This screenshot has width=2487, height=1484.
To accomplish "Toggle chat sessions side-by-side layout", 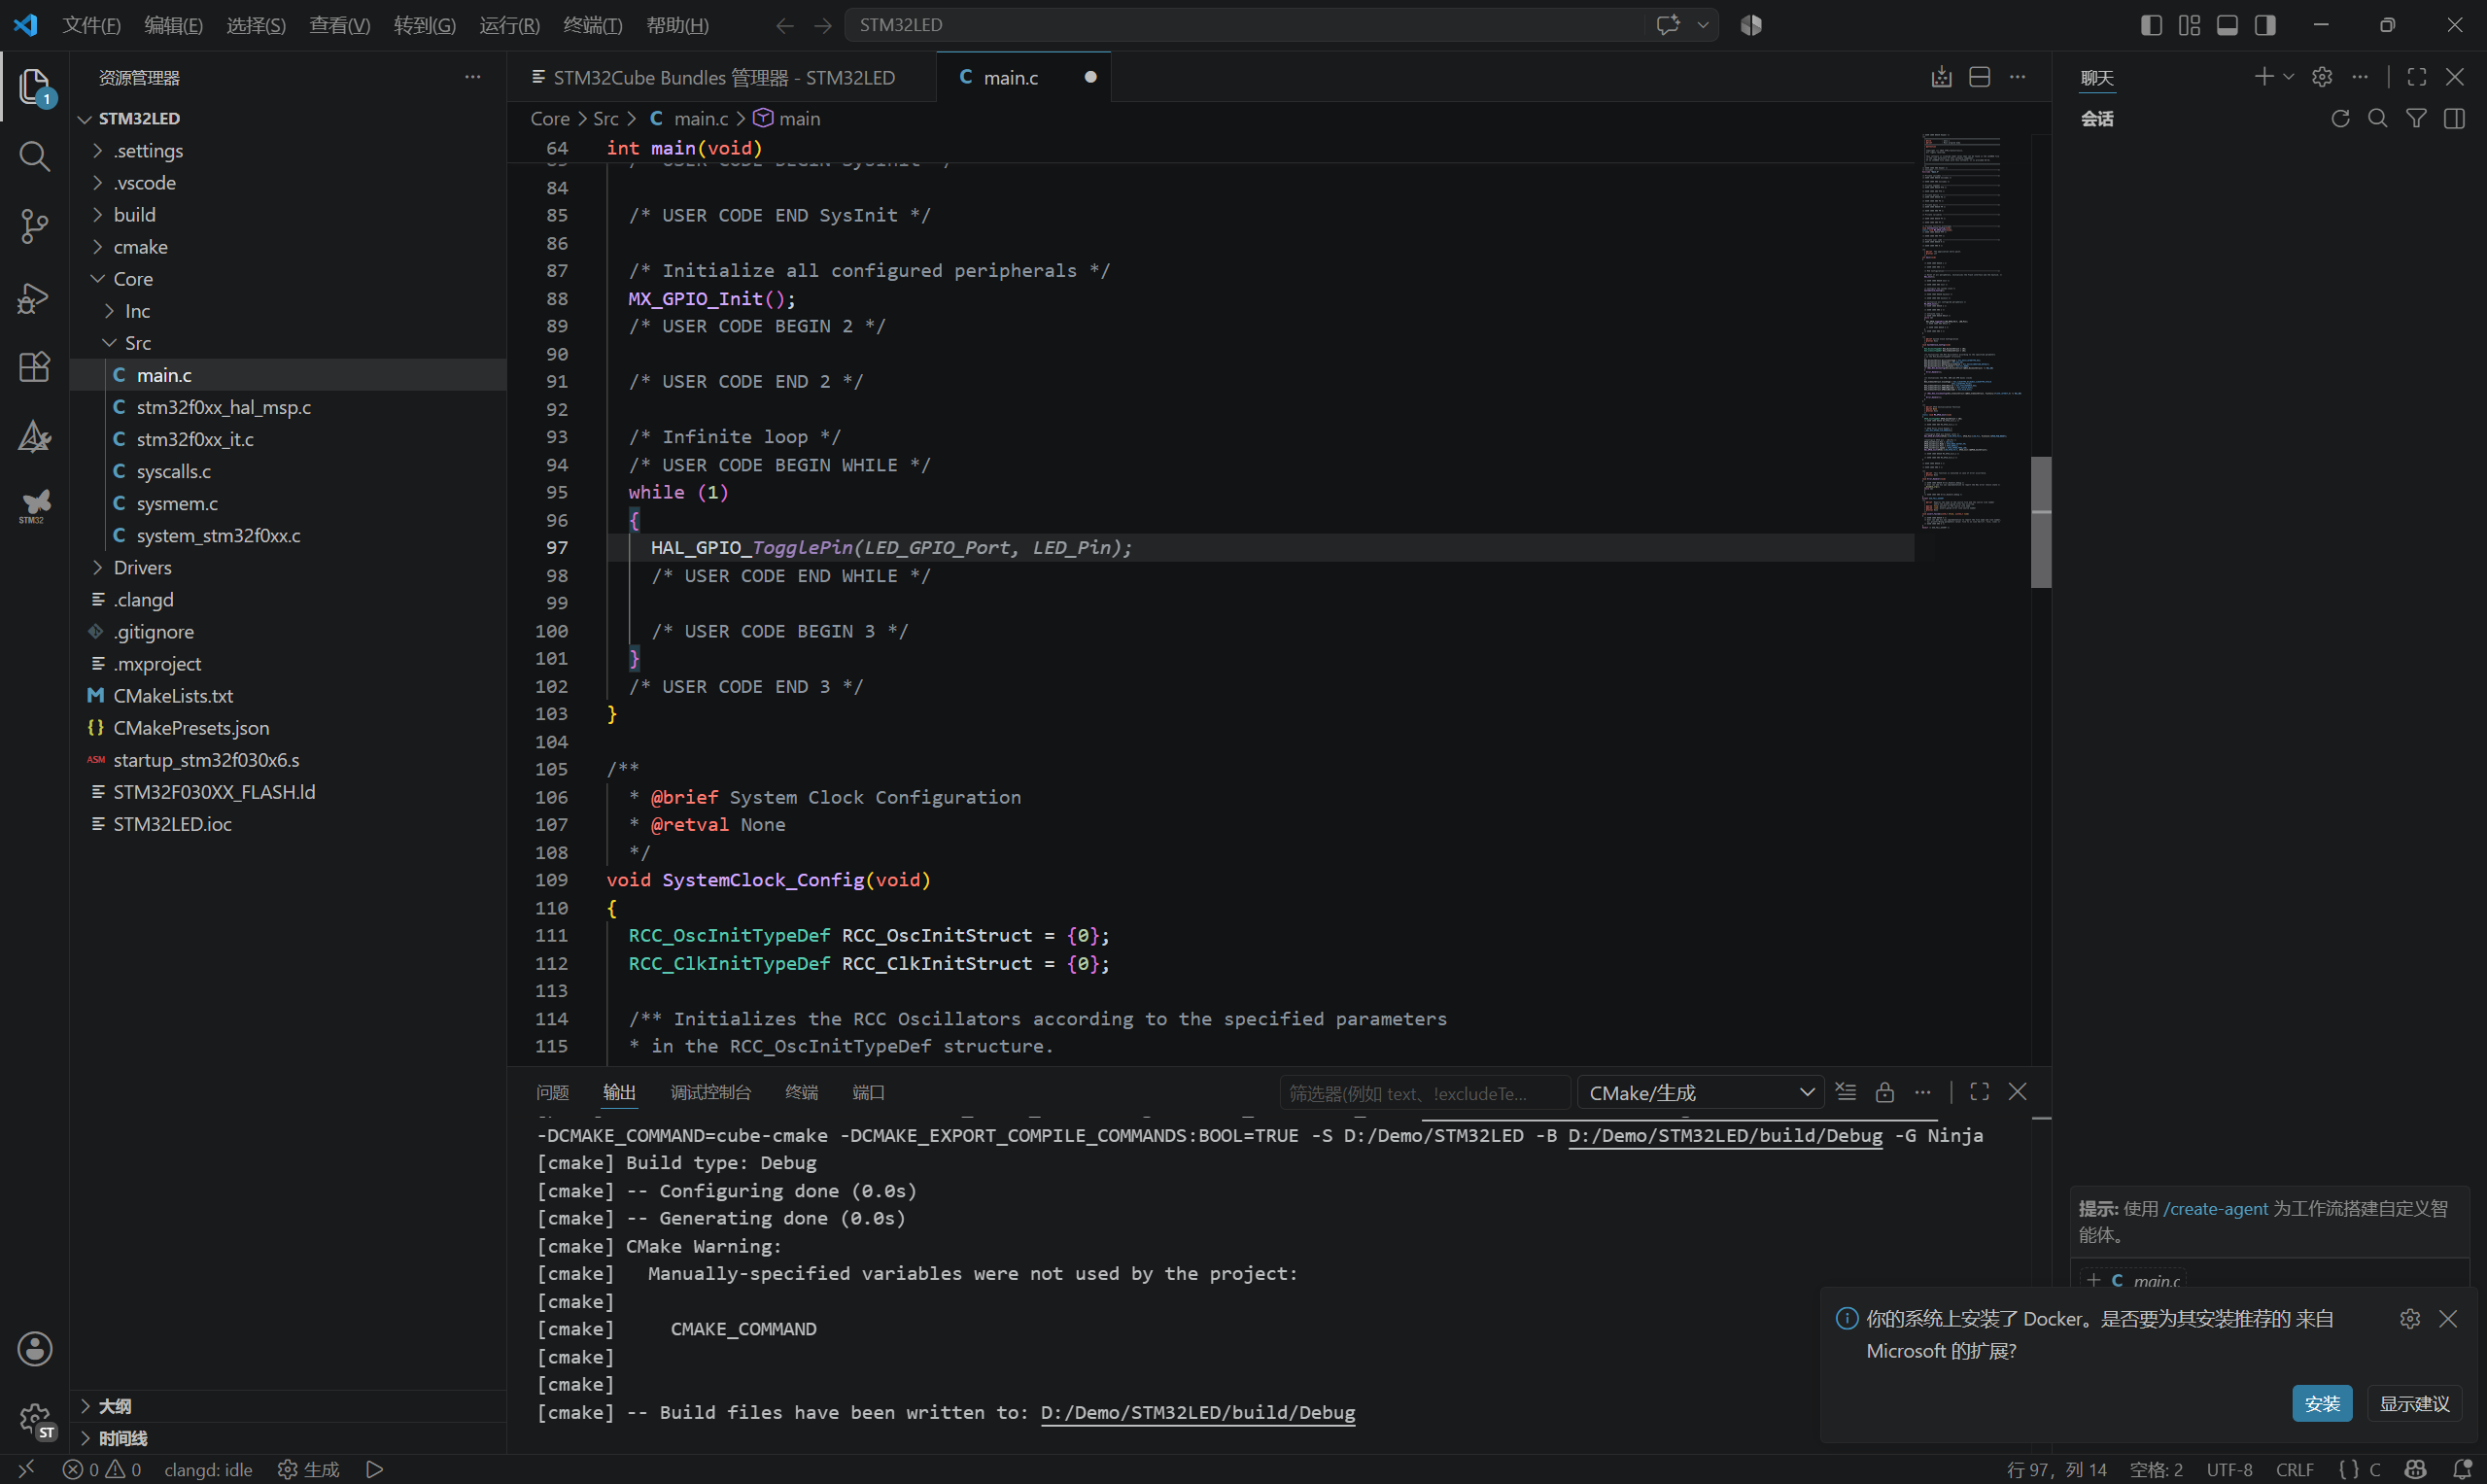I will pyautogui.click(x=2454, y=119).
